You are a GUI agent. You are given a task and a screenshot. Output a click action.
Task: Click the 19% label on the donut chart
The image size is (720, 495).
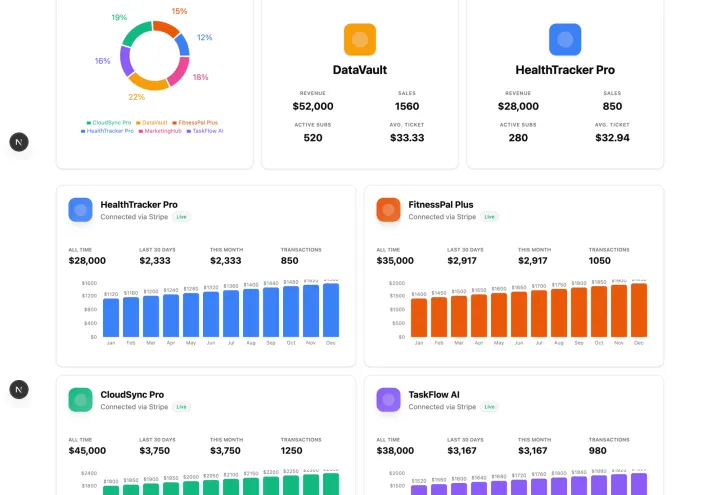click(119, 17)
